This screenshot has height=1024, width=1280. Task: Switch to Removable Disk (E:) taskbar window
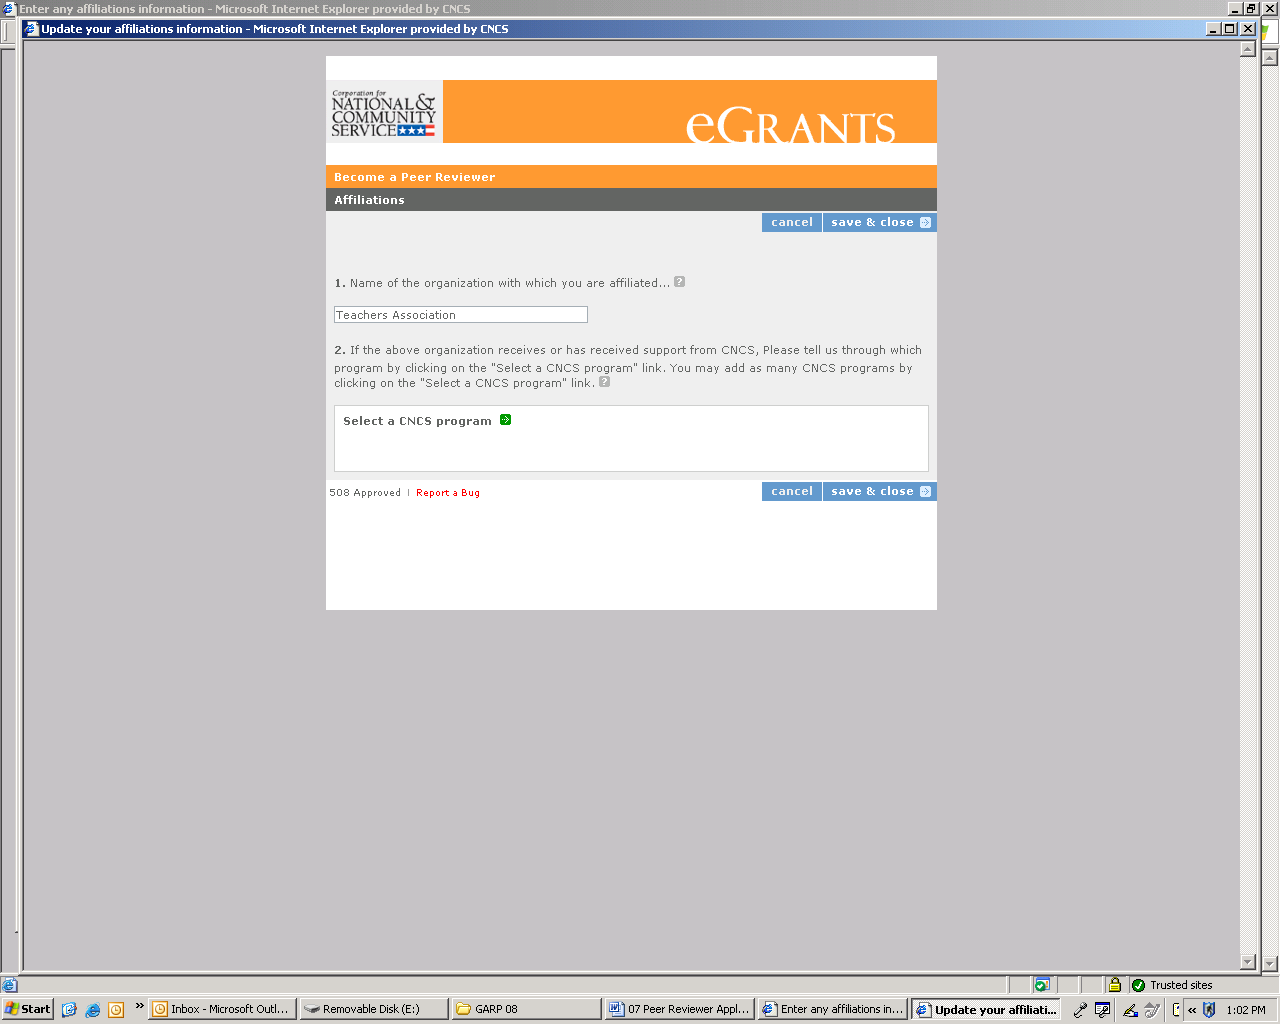374,1009
